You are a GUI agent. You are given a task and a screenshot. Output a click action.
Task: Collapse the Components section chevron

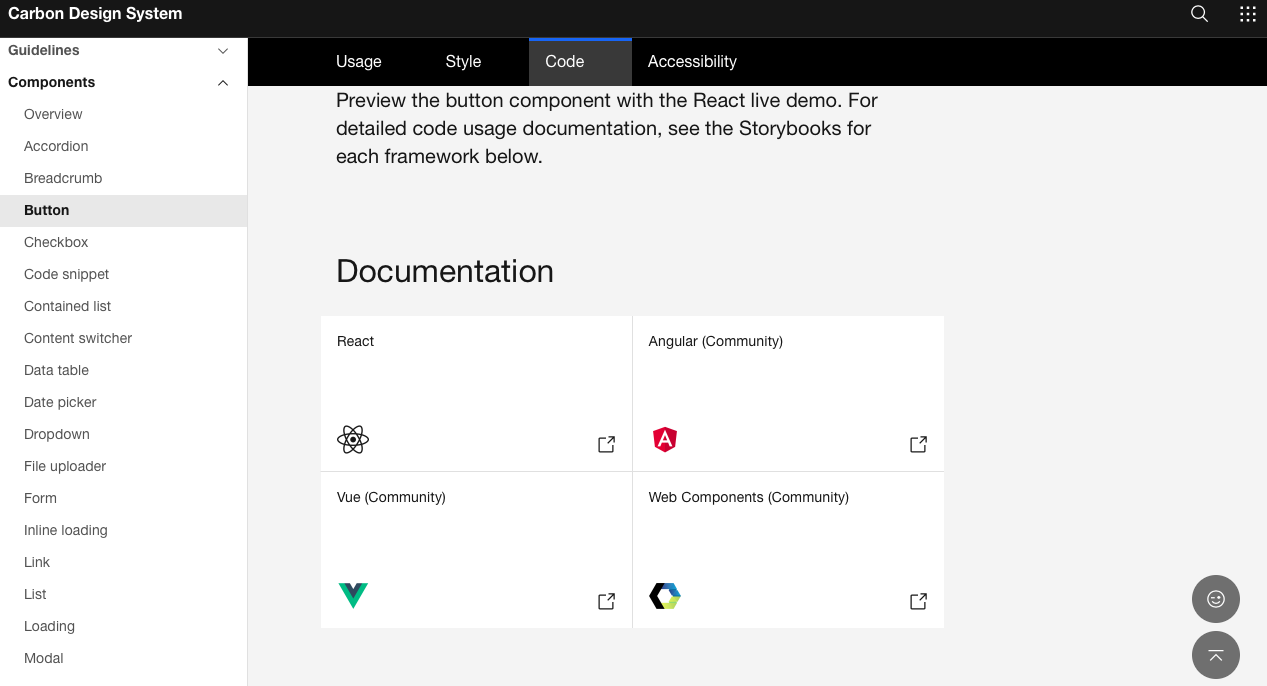click(223, 83)
